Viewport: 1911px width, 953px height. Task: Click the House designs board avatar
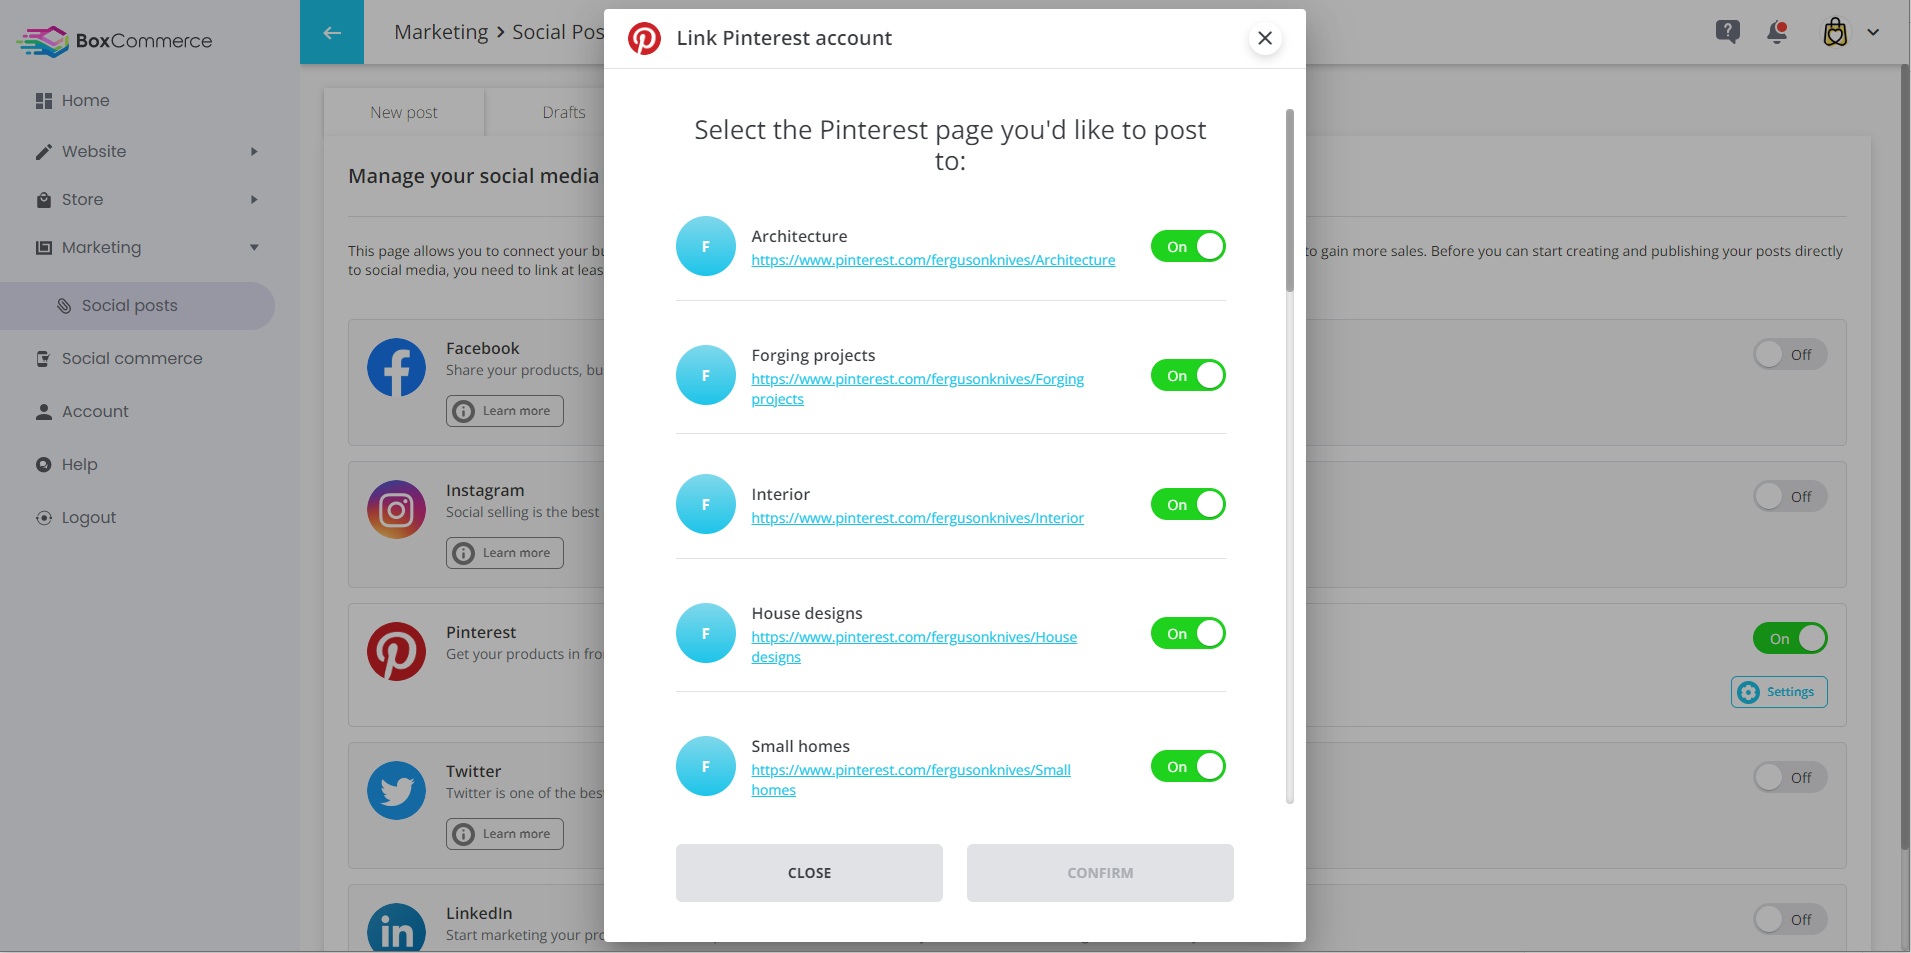tap(706, 633)
